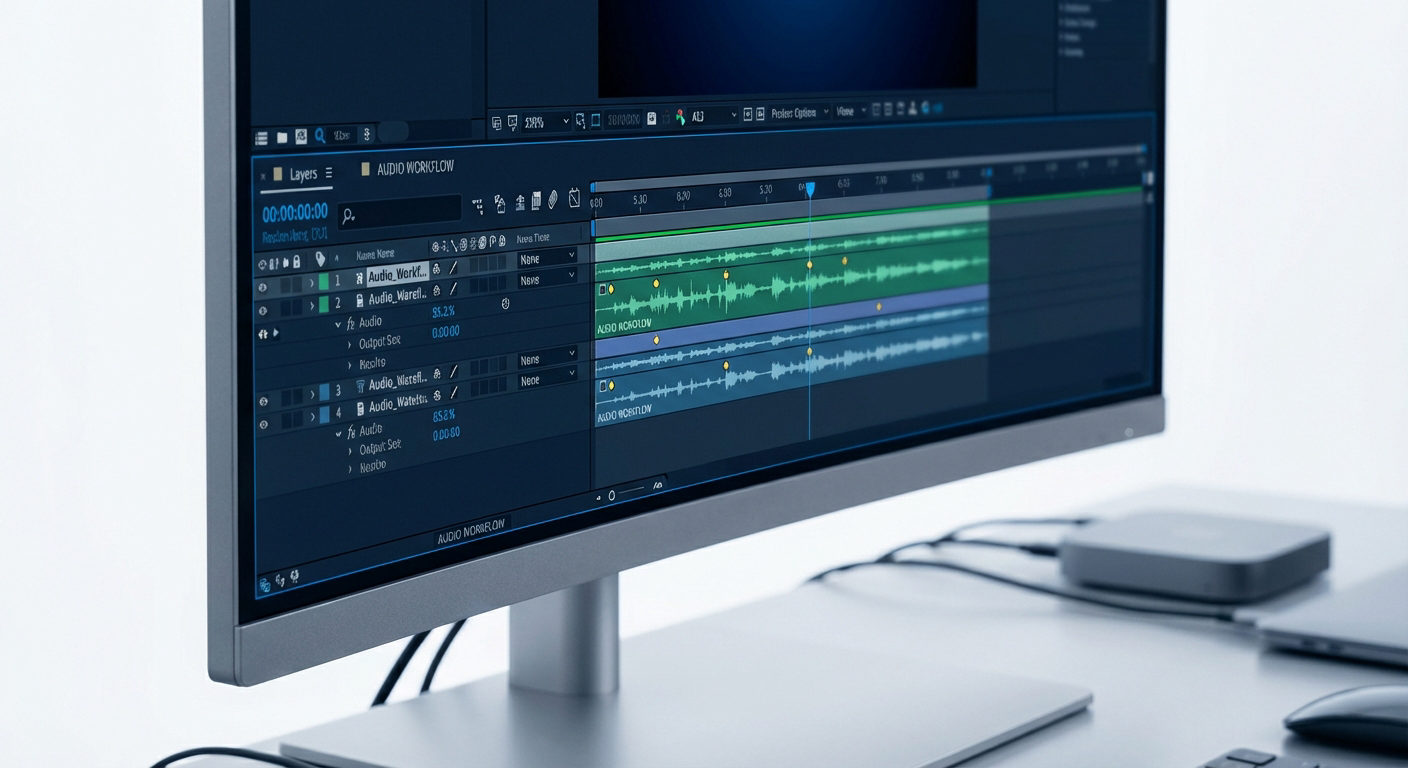Select the Layers tab
Viewport: 1408px width, 768px height.
303,175
